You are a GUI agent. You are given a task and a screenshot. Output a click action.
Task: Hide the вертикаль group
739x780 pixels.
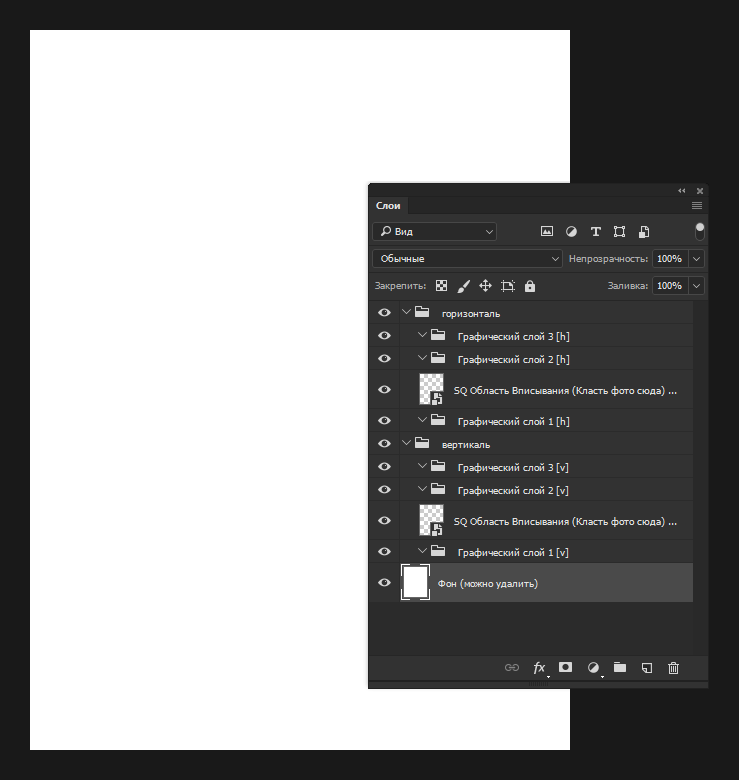pyautogui.click(x=384, y=443)
